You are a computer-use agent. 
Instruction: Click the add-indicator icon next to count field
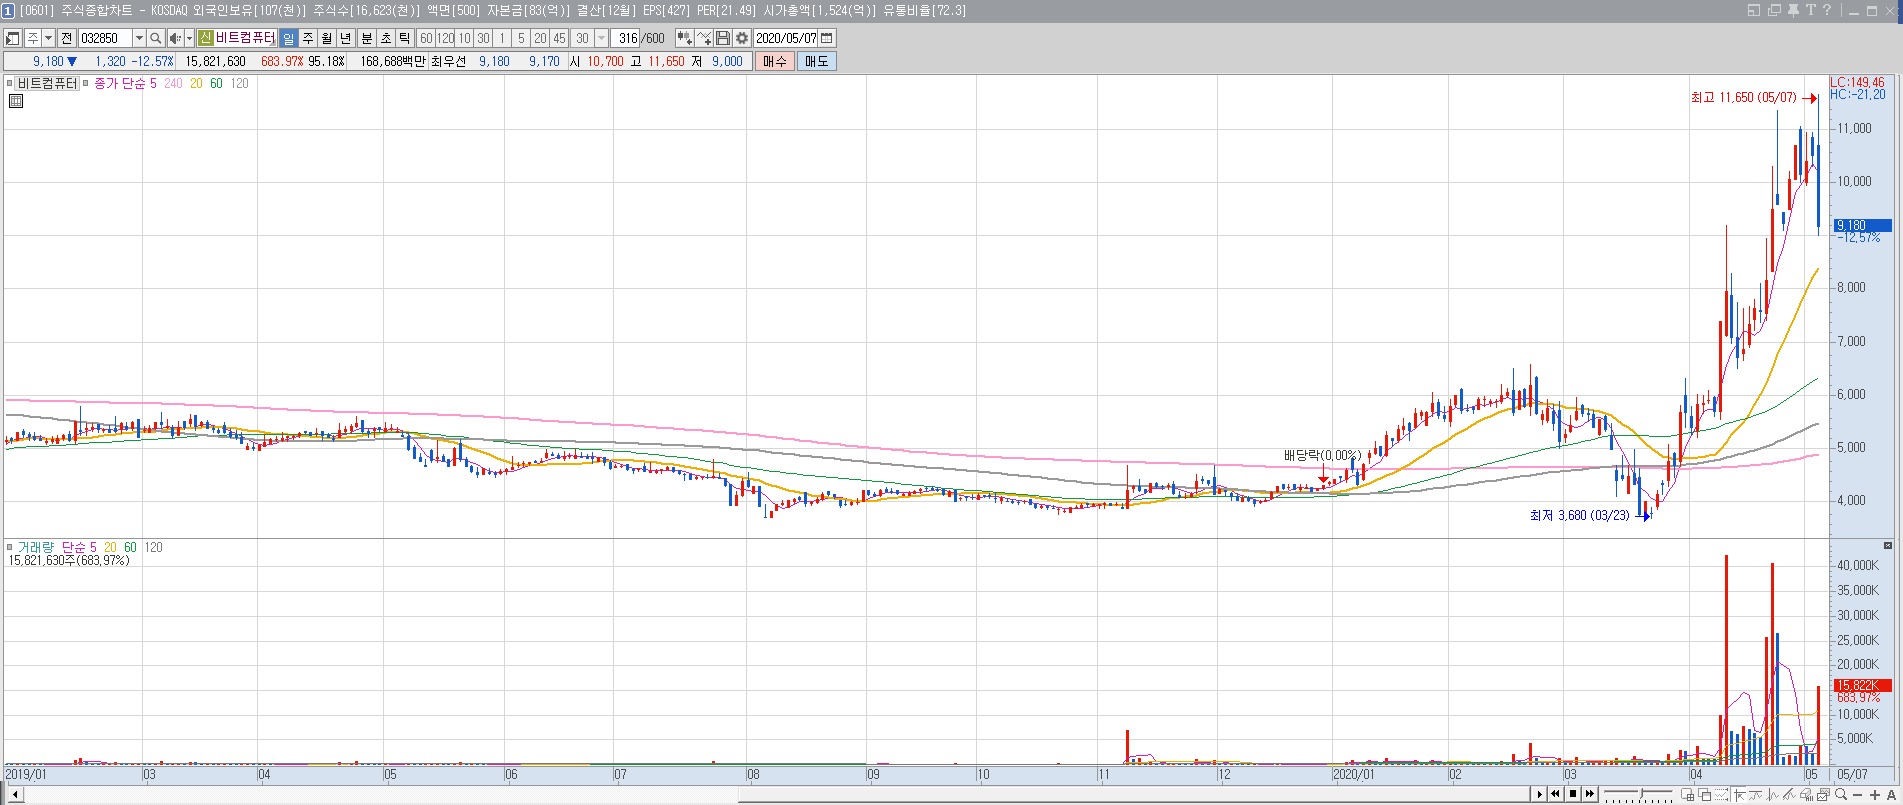[x=685, y=38]
